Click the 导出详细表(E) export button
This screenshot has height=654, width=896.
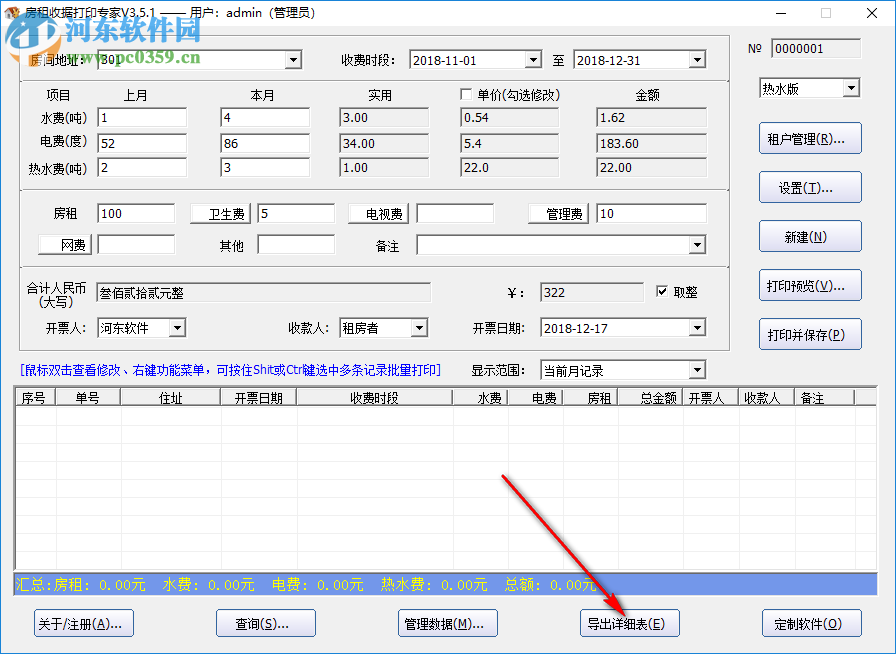coord(629,622)
